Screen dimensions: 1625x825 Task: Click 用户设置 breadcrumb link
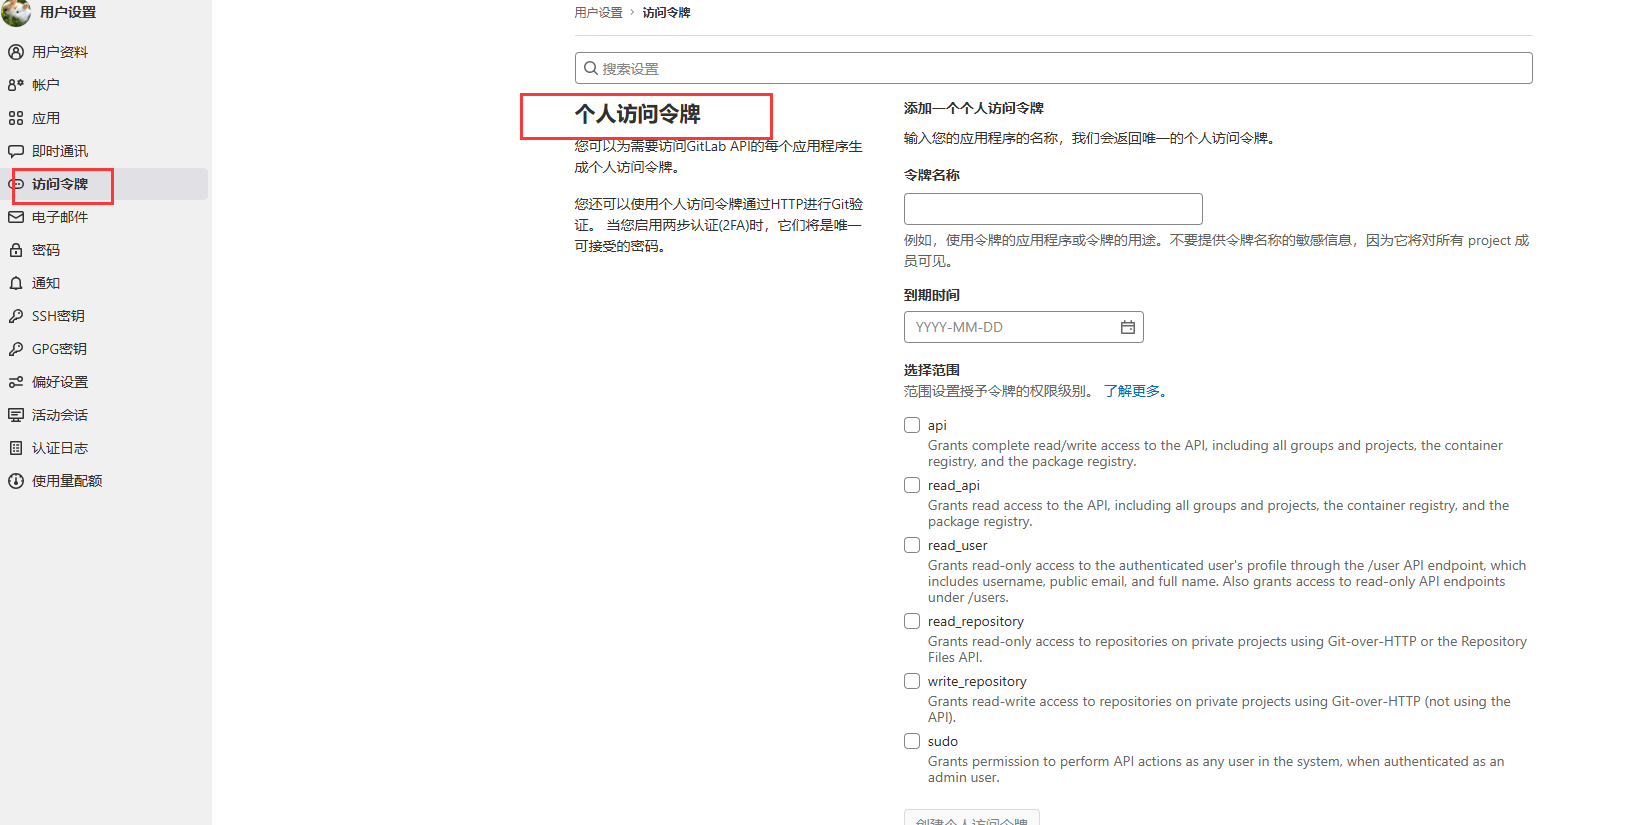pyautogui.click(x=598, y=13)
